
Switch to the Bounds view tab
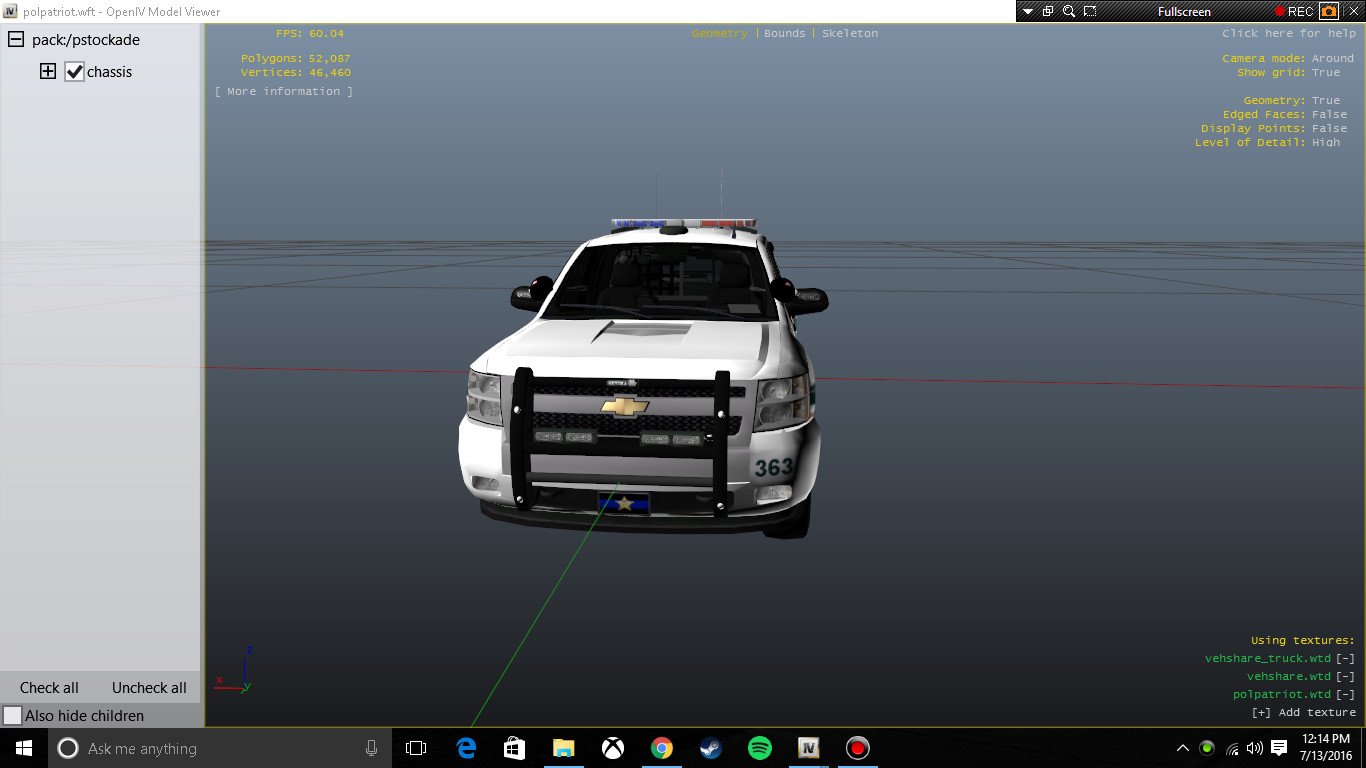[784, 33]
